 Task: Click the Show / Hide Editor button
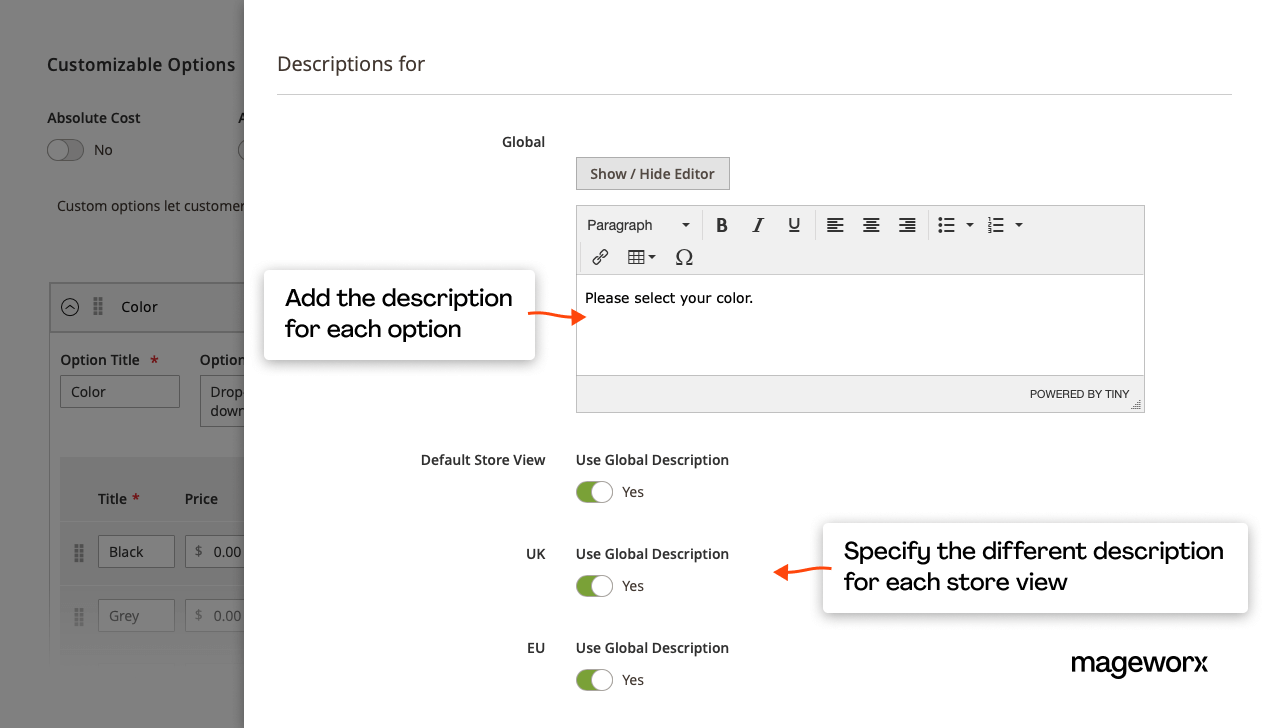pyautogui.click(x=652, y=173)
